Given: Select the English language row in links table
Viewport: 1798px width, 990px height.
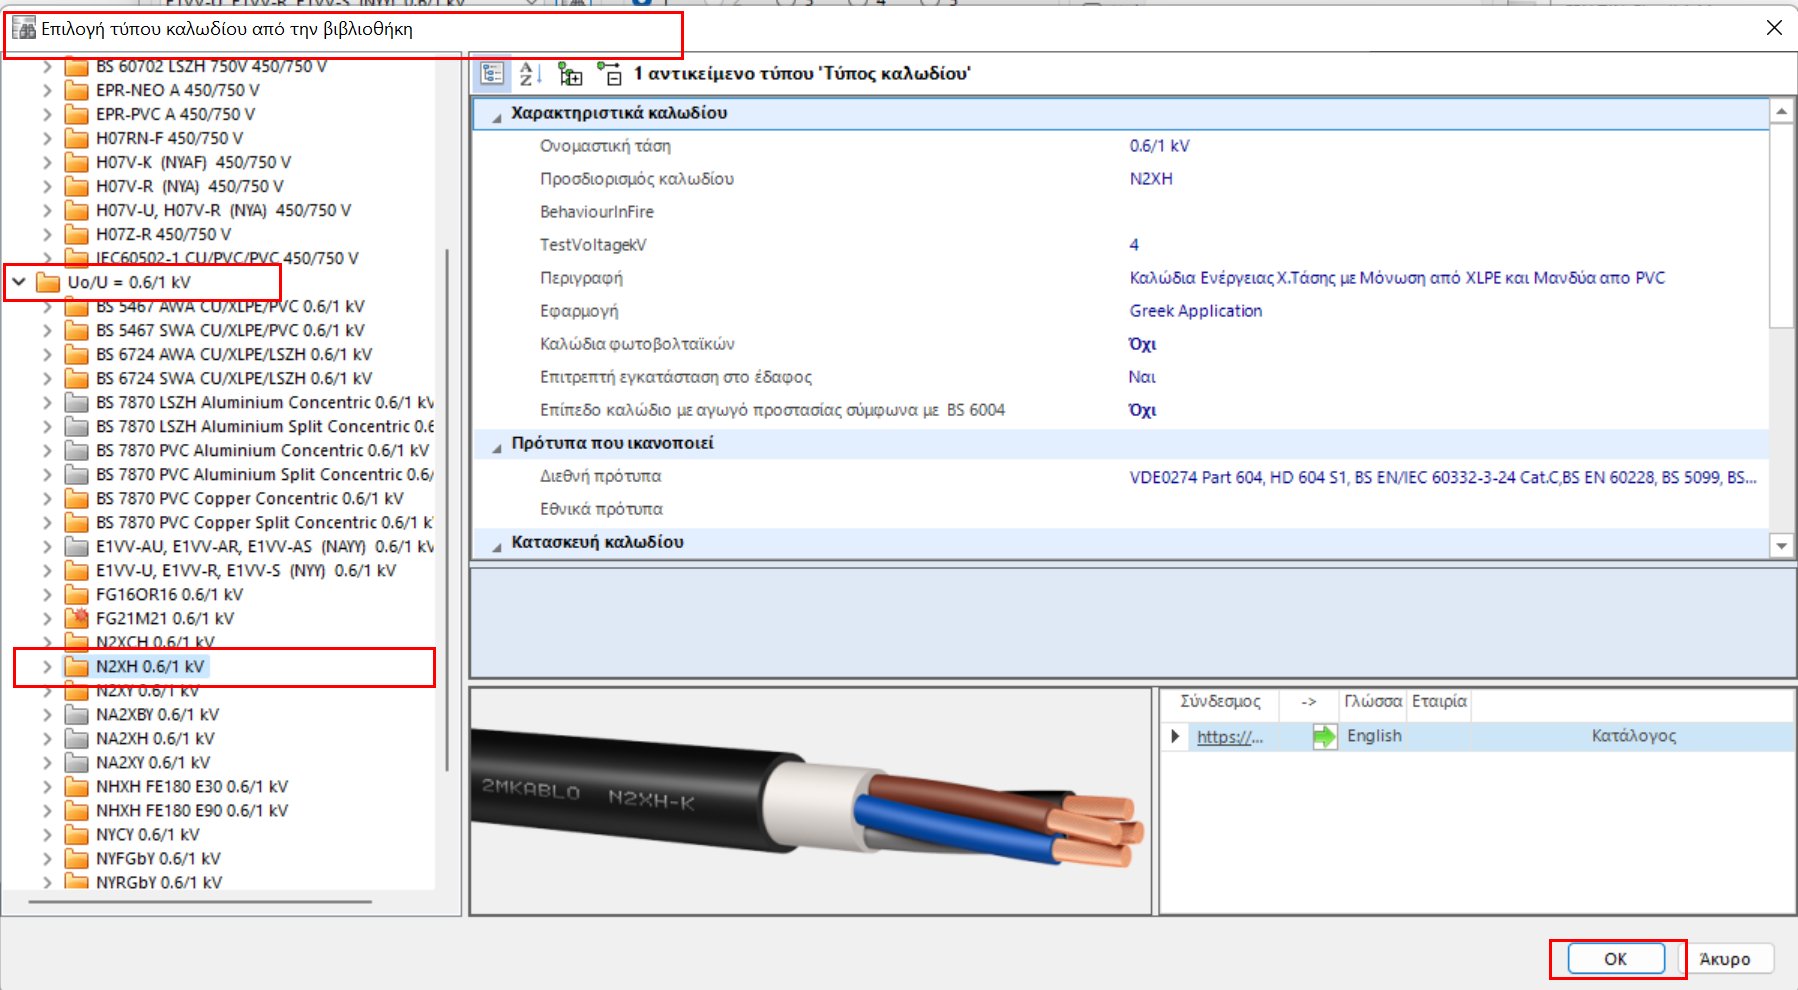Looking at the screenshot, I should click(1375, 736).
